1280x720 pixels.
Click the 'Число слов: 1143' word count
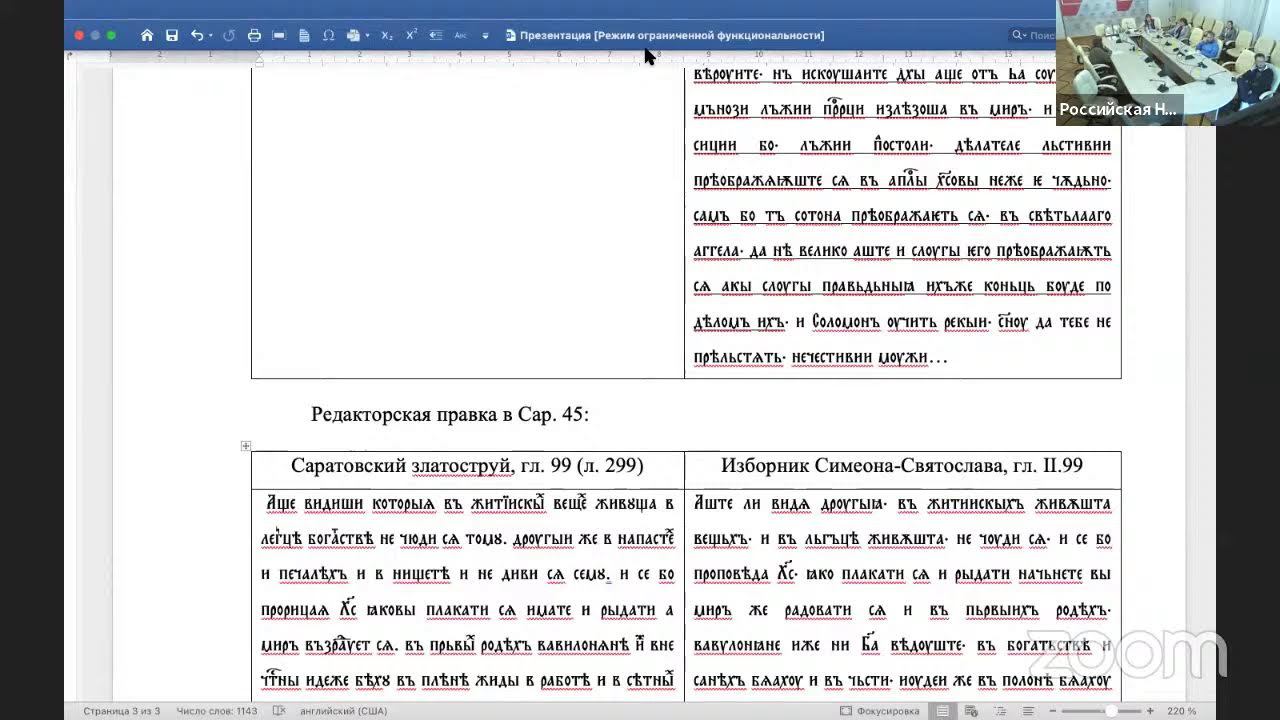[x=217, y=711]
